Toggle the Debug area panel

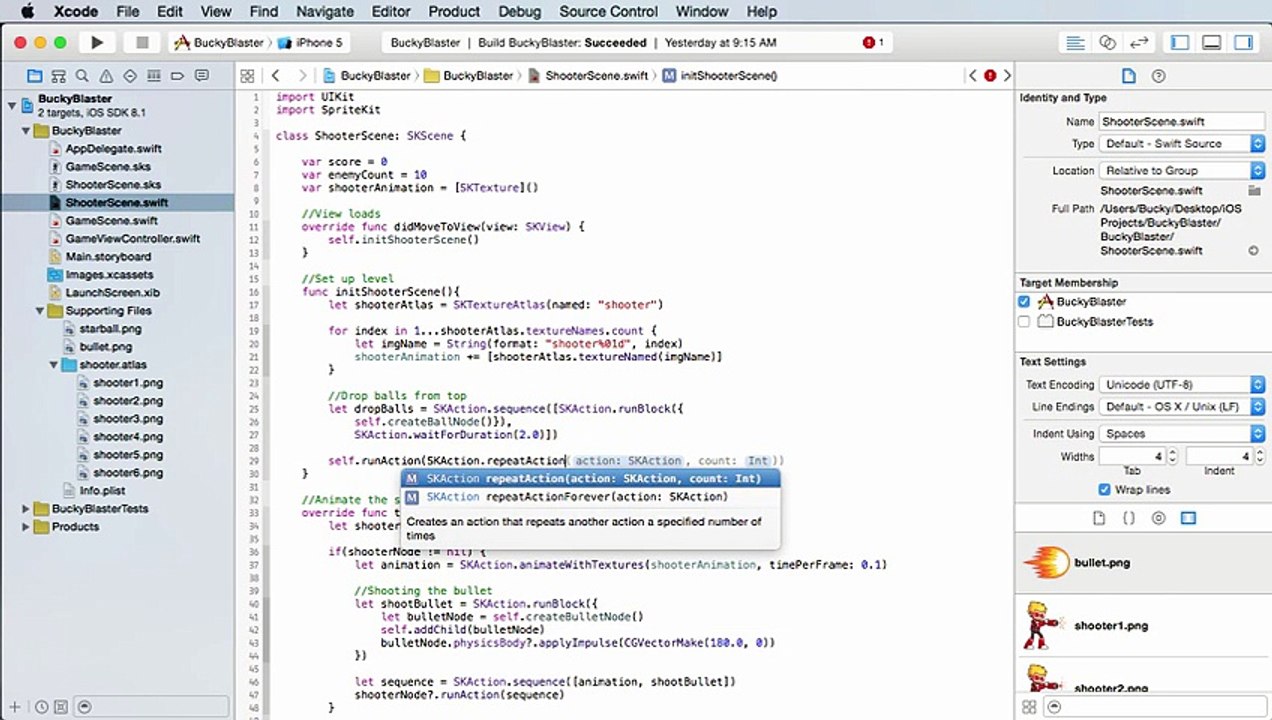(1212, 43)
